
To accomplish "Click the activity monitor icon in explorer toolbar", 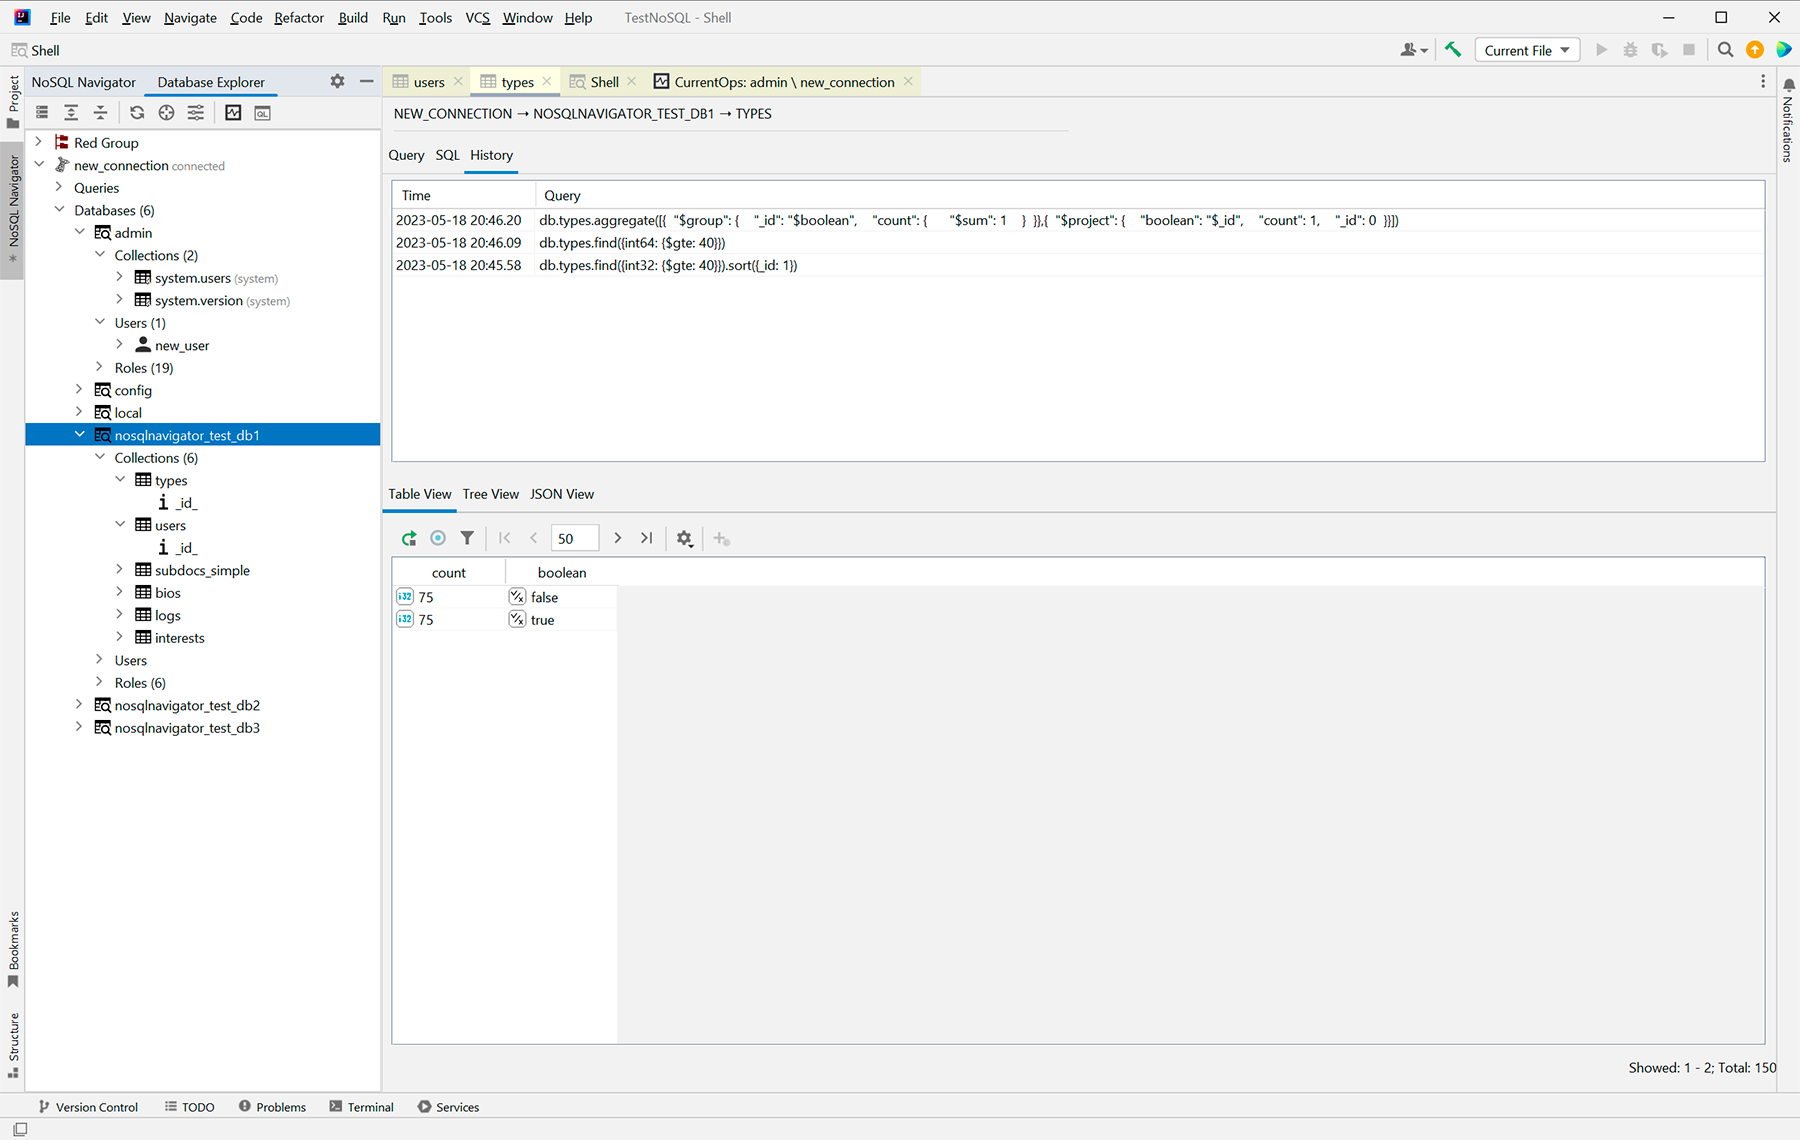I will [x=233, y=113].
